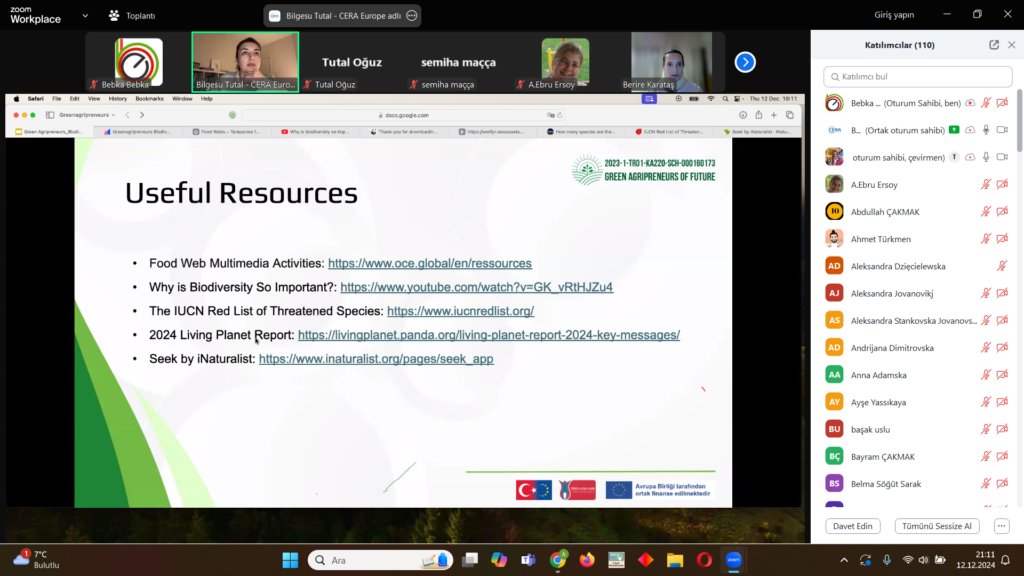Pop out the participants panel

click(x=993, y=45)
